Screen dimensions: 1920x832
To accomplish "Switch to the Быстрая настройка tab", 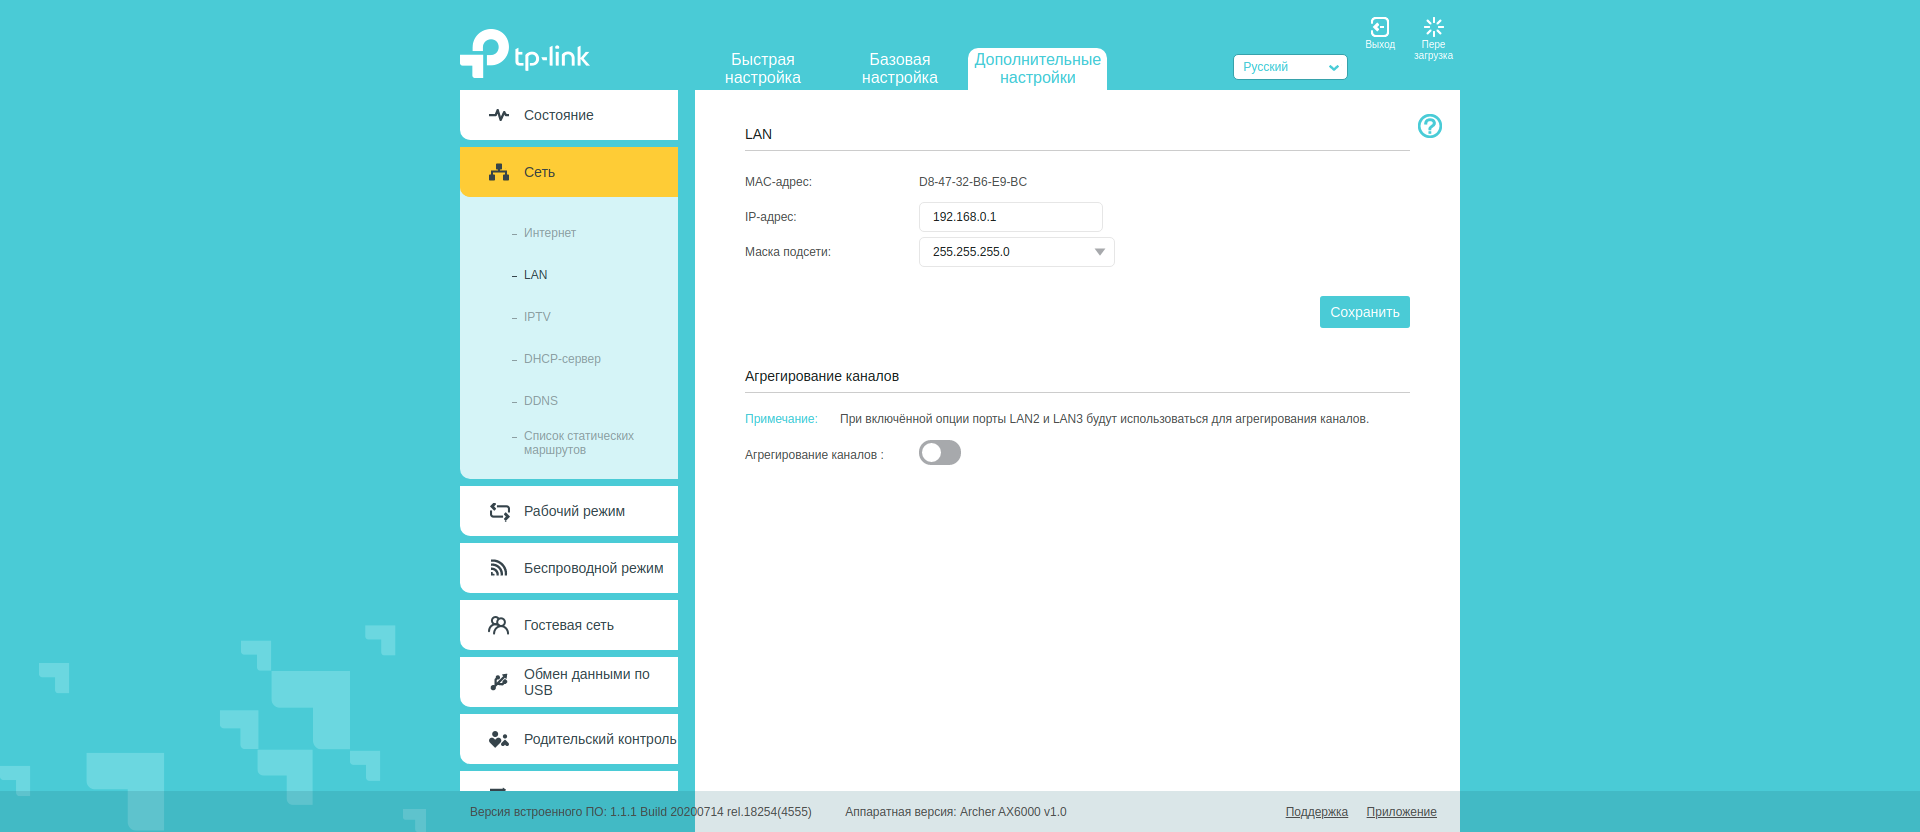I will (762, 69).
